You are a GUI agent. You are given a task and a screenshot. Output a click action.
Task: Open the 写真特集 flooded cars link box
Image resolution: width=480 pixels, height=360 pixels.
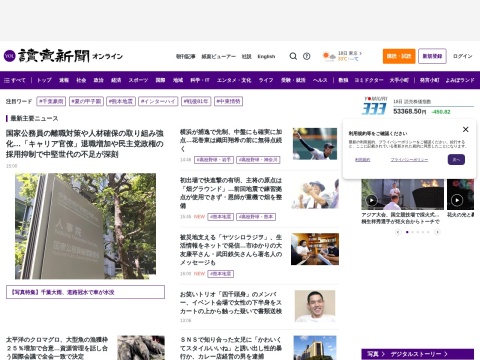tap(85, 292)
